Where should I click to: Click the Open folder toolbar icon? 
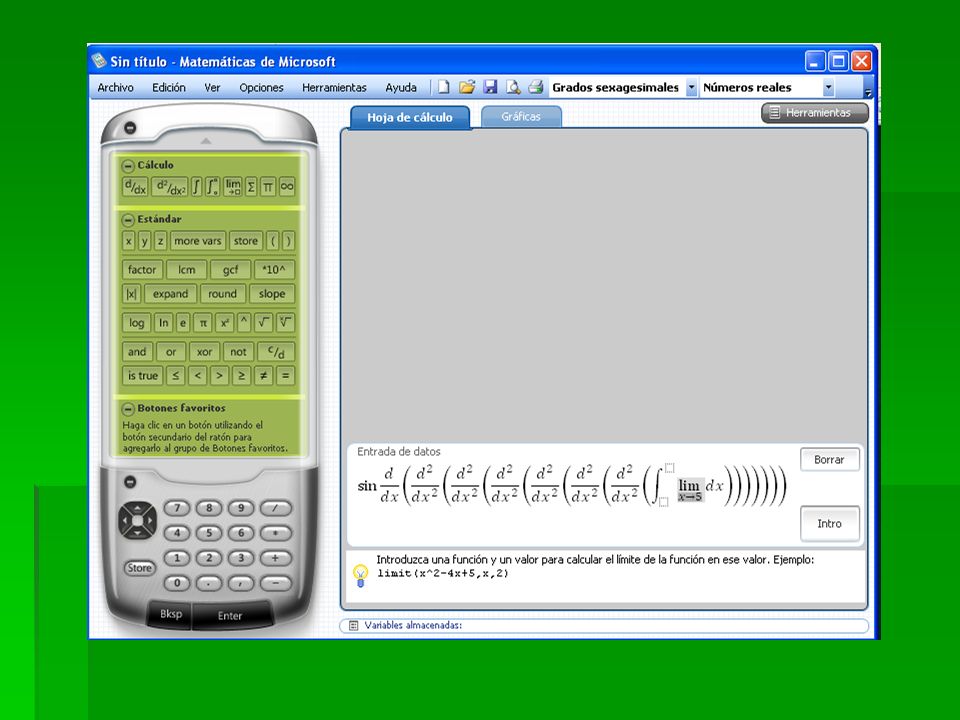467,87
